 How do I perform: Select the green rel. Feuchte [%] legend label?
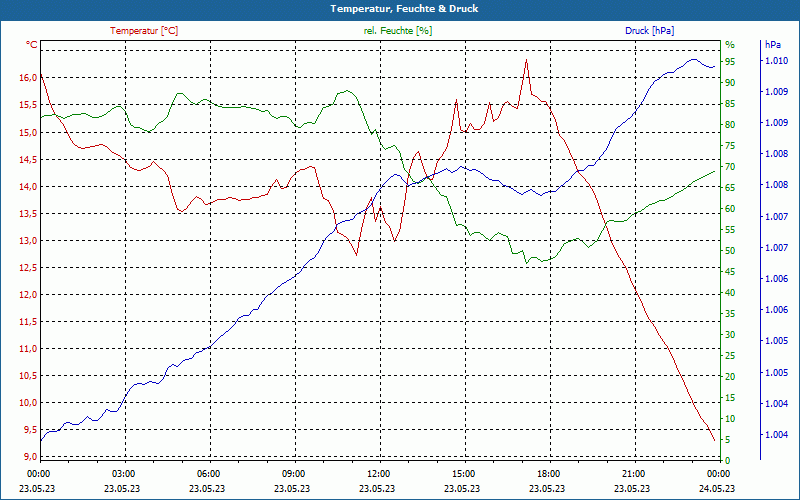398,31
